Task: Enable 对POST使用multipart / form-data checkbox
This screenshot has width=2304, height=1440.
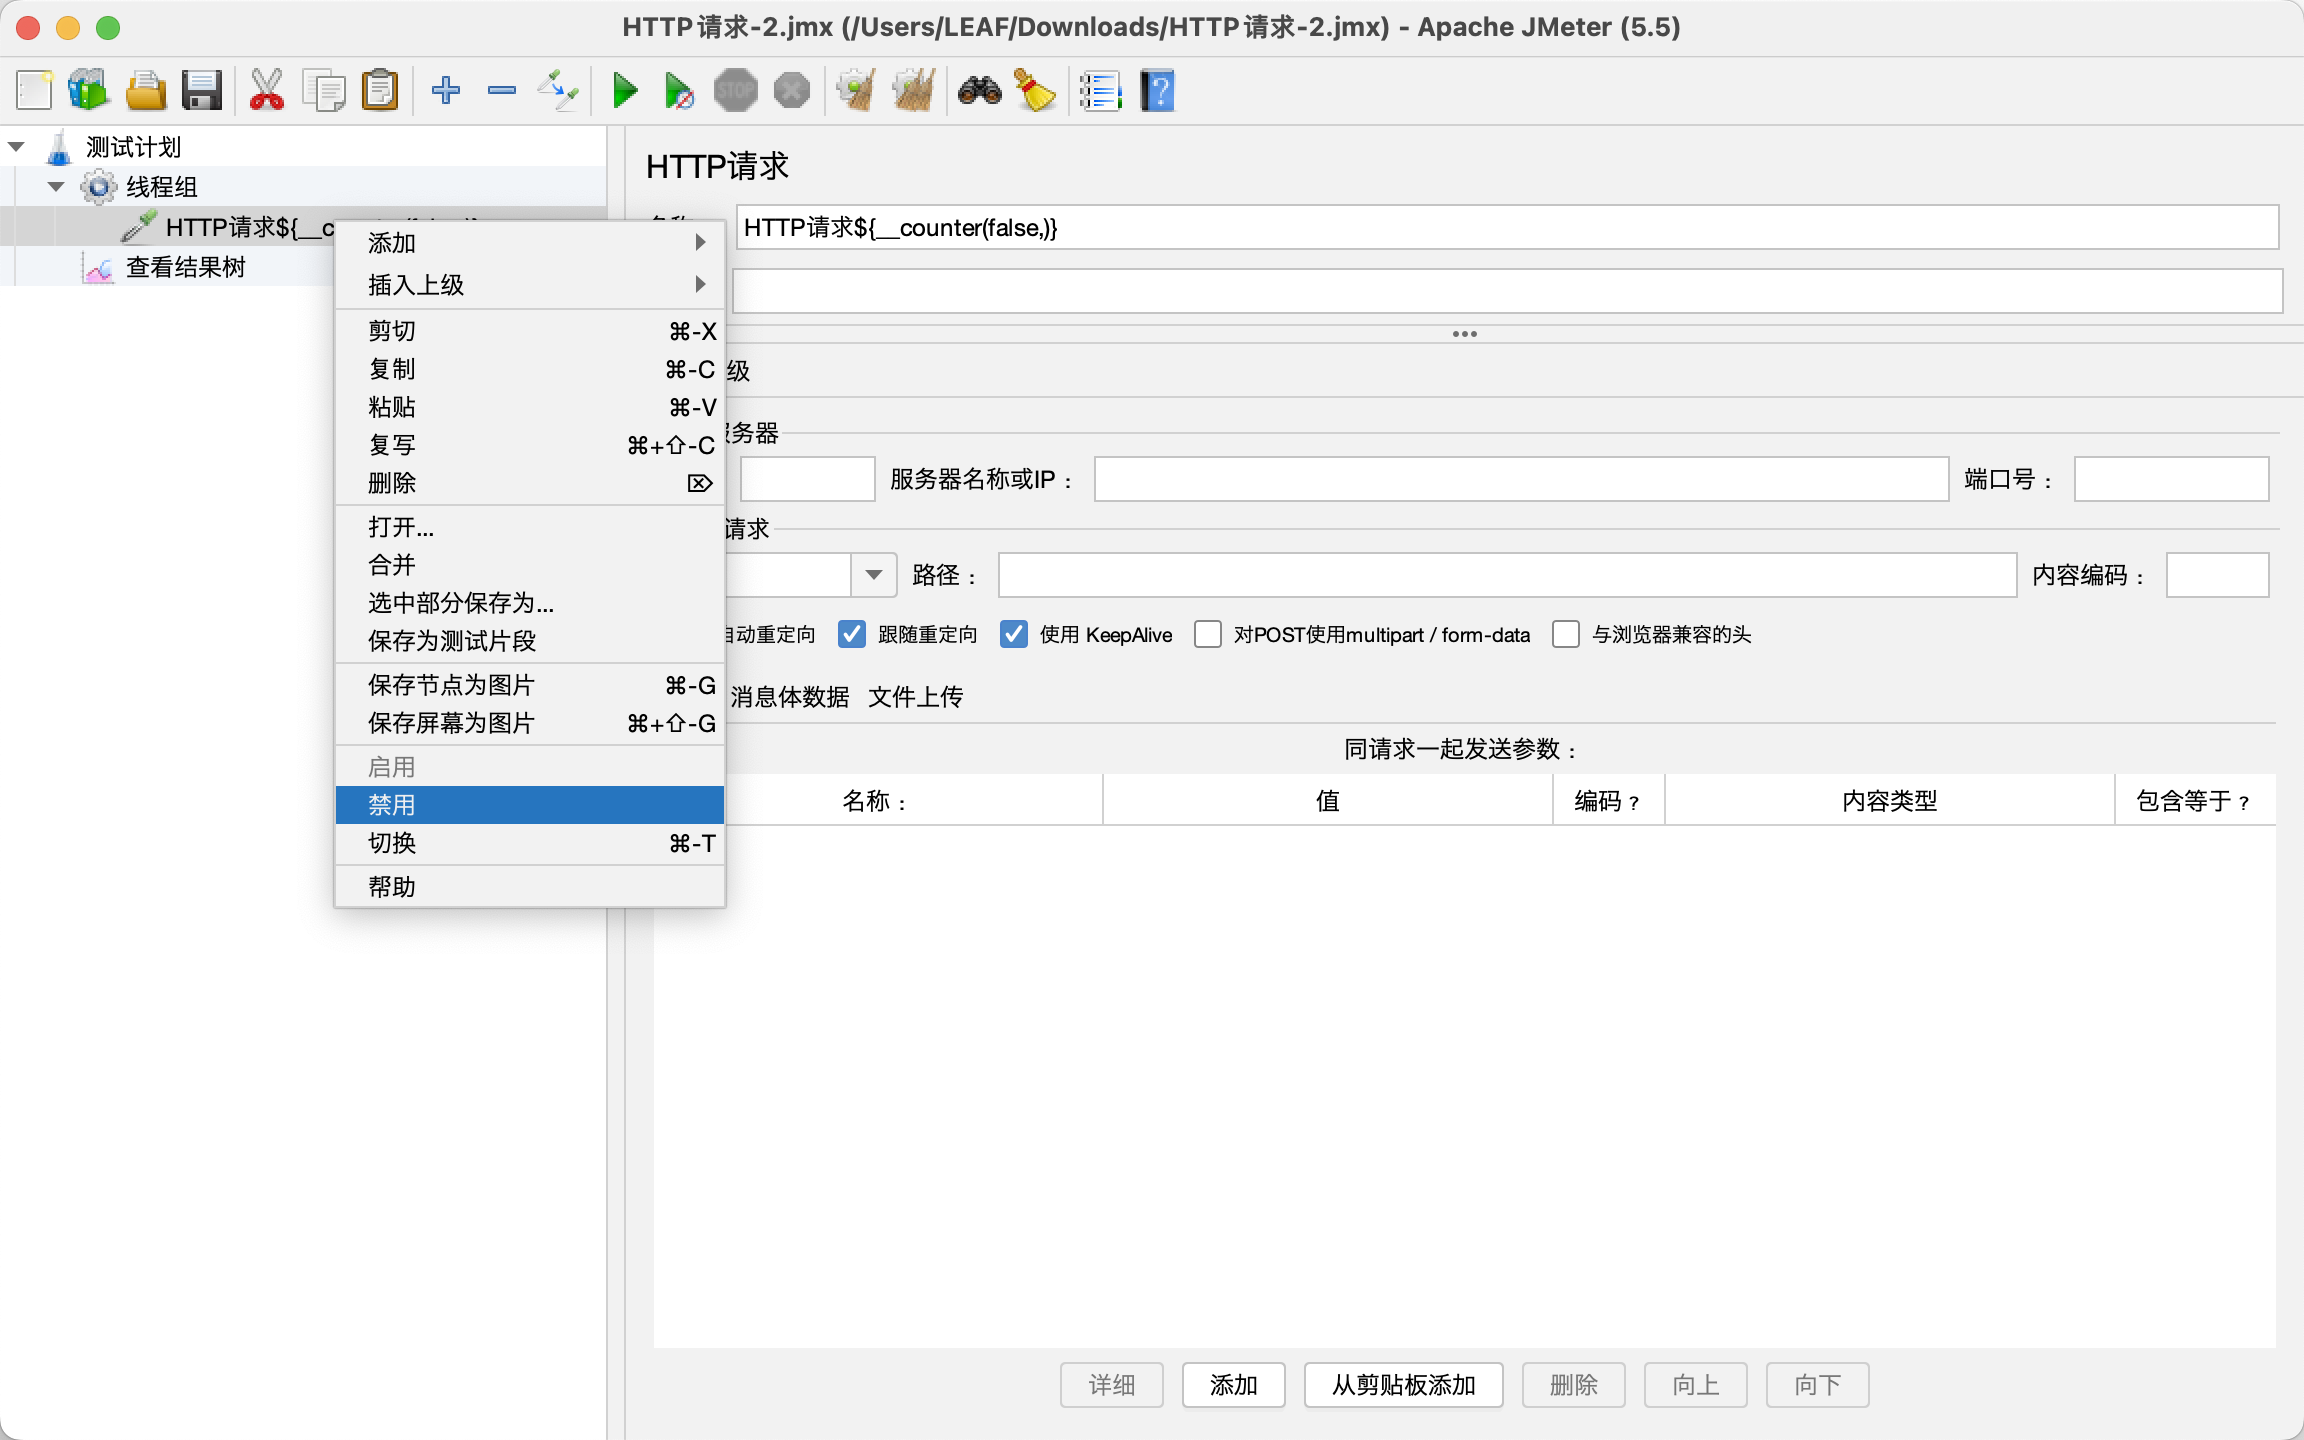Action: tap(1208, 634)
